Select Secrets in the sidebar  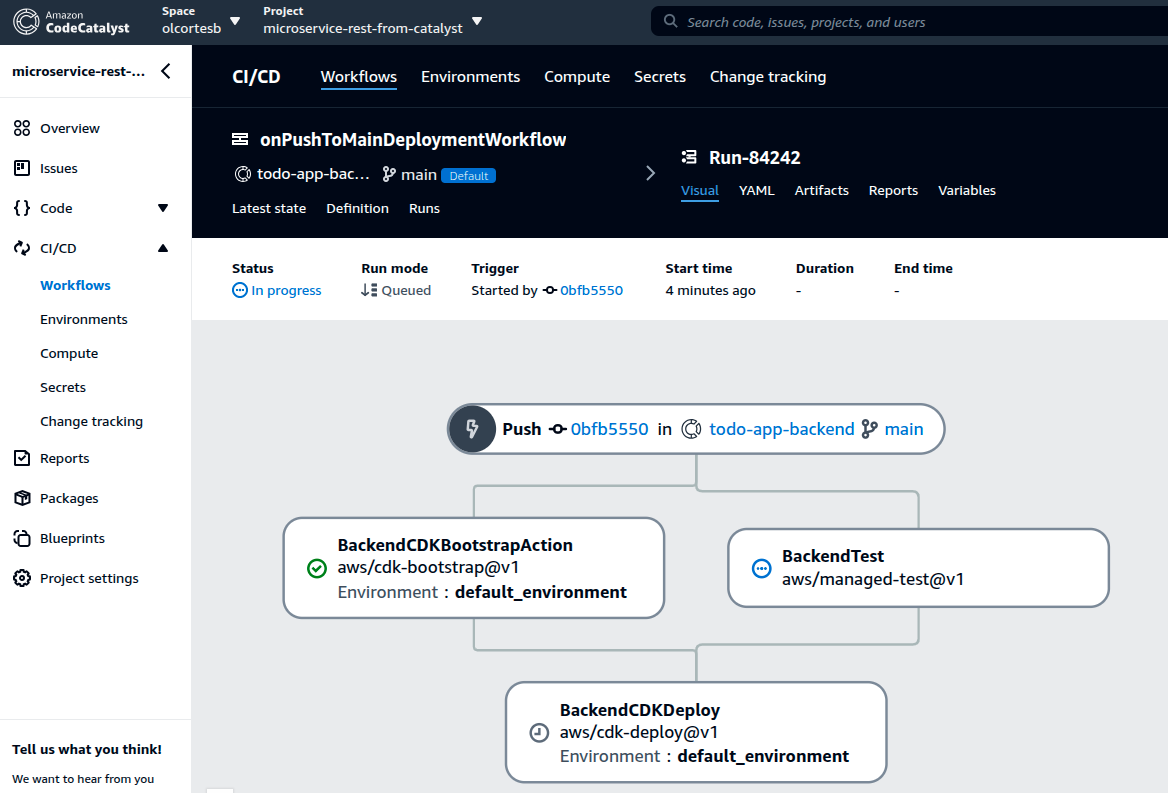click(x=63, y=387)
